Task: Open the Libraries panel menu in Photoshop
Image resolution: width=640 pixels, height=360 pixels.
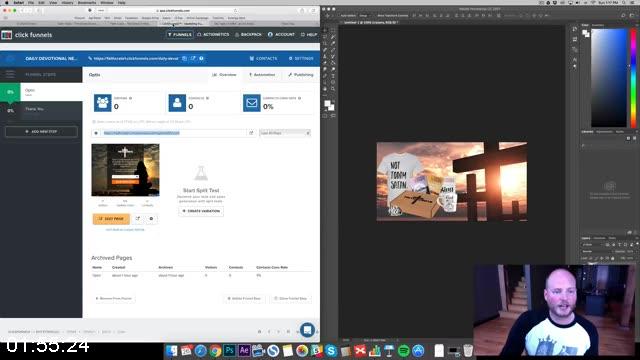Action: coord(637,131)
